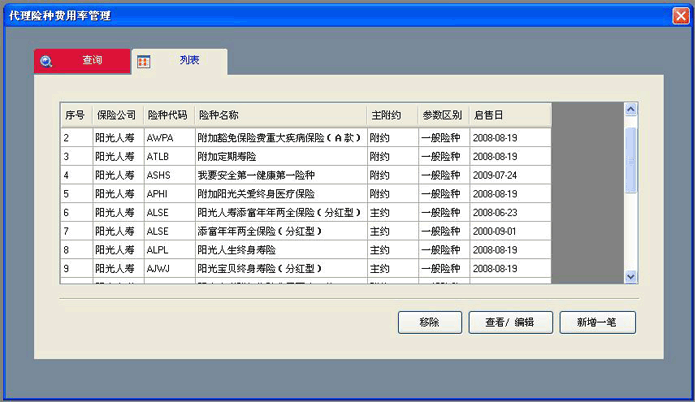Click the 主附约 column header
Screen dimensions: 696x403
click(392, 115)
